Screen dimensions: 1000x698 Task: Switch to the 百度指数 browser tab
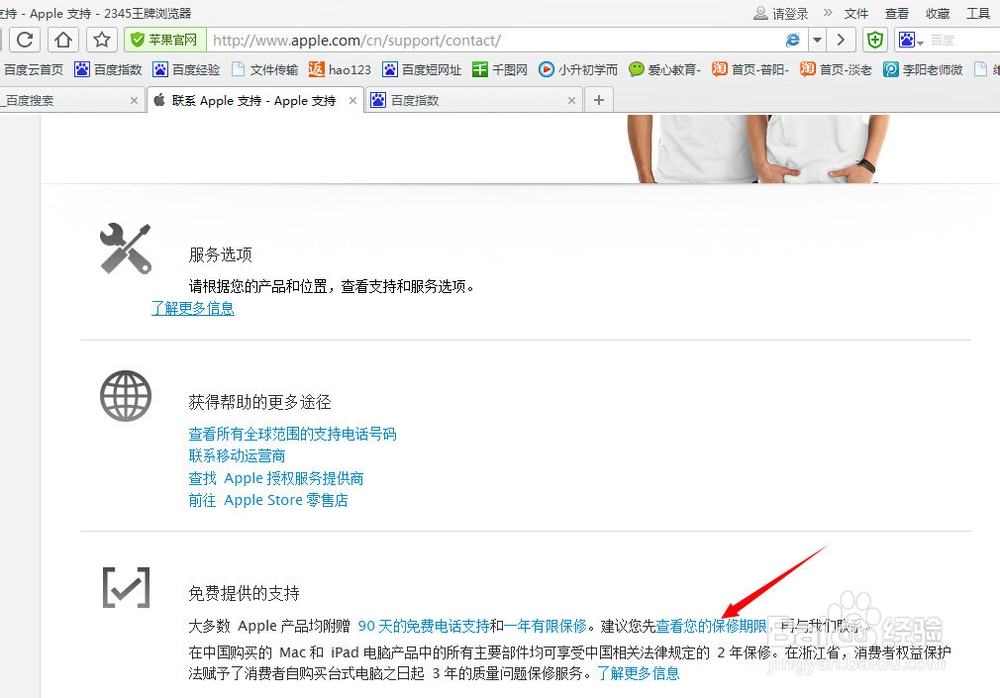[x=474, y=100]
